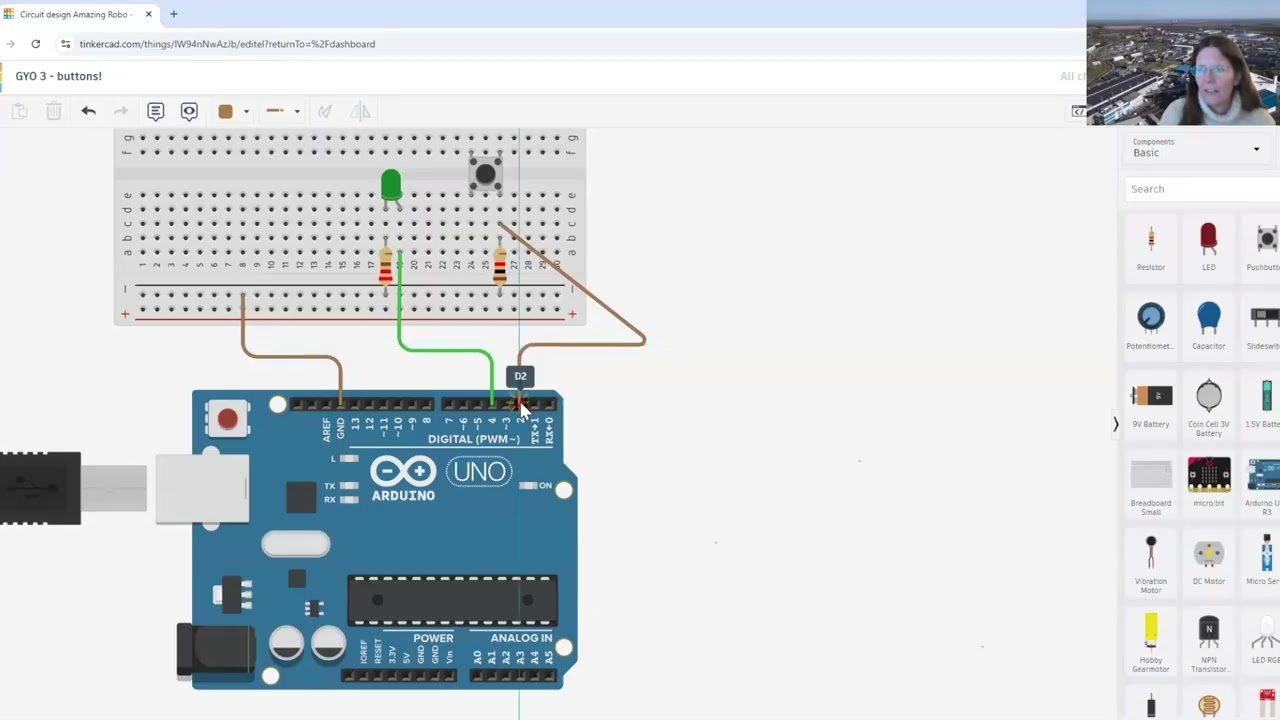Open the wire type selector
The width and height of the screenshot is (1280, 720).
click(282, 111)
